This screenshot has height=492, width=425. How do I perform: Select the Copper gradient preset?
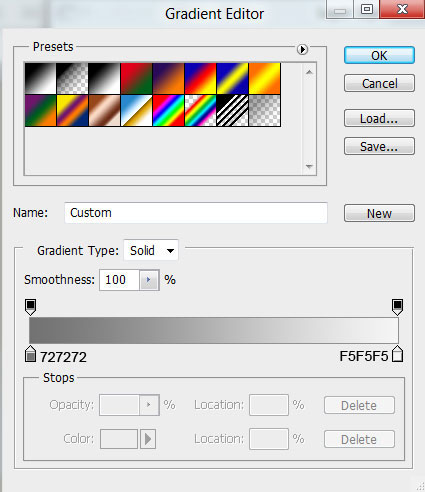pos(104,111)
